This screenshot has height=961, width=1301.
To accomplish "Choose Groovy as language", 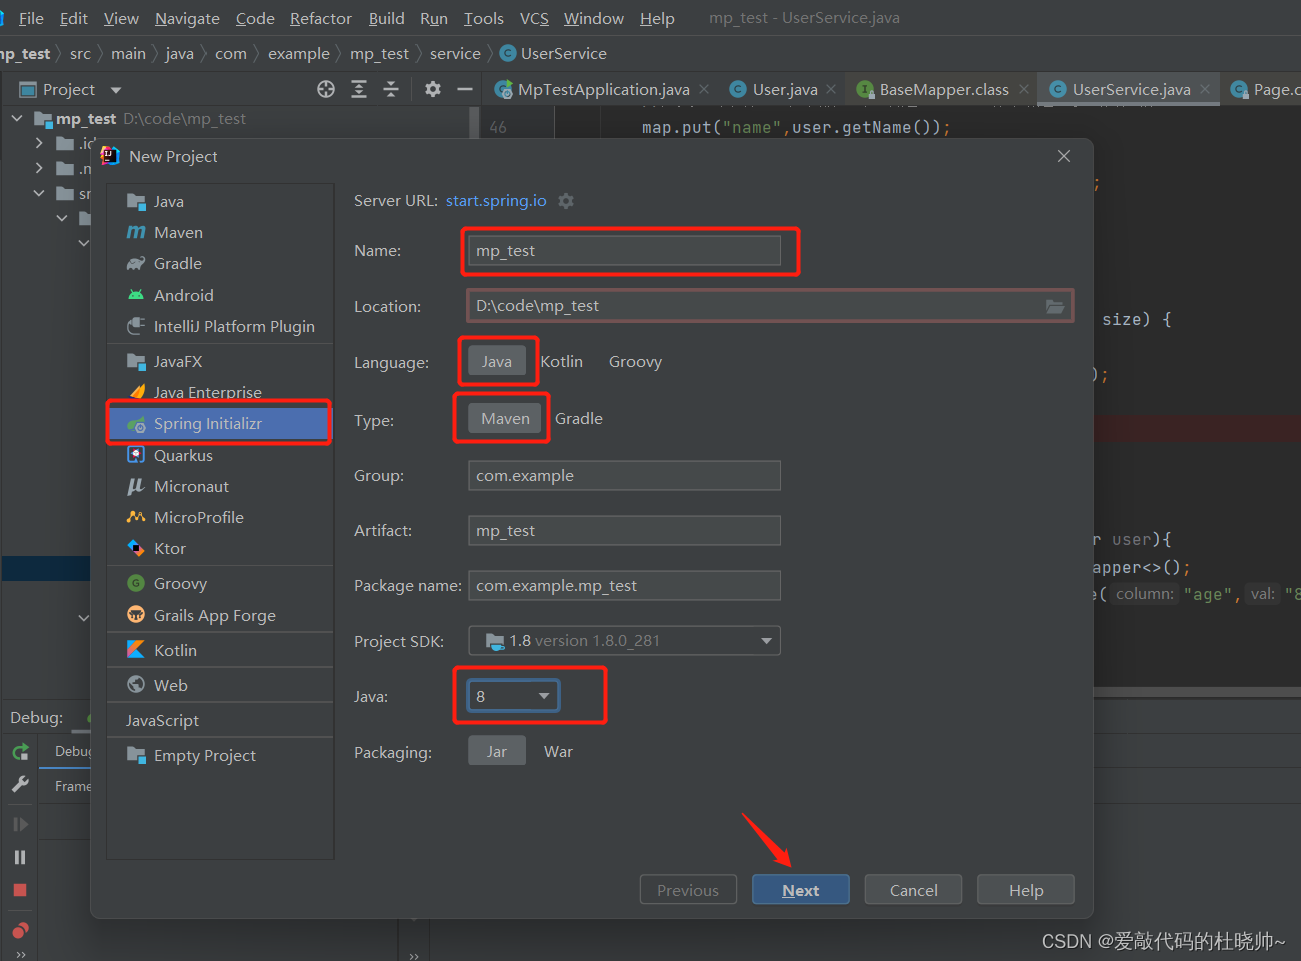I will tap(636, 361).
